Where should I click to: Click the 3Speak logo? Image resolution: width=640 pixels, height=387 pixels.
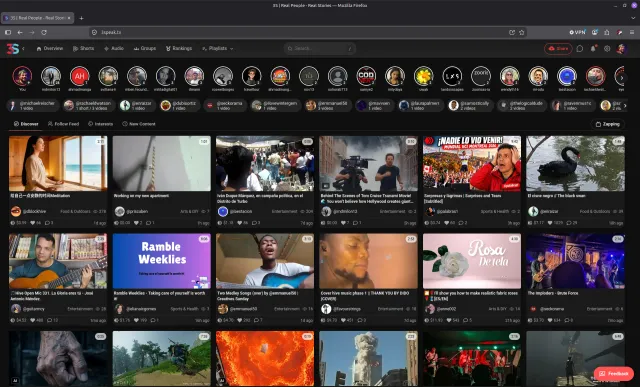pyautogui.click(x=13, y=49)
